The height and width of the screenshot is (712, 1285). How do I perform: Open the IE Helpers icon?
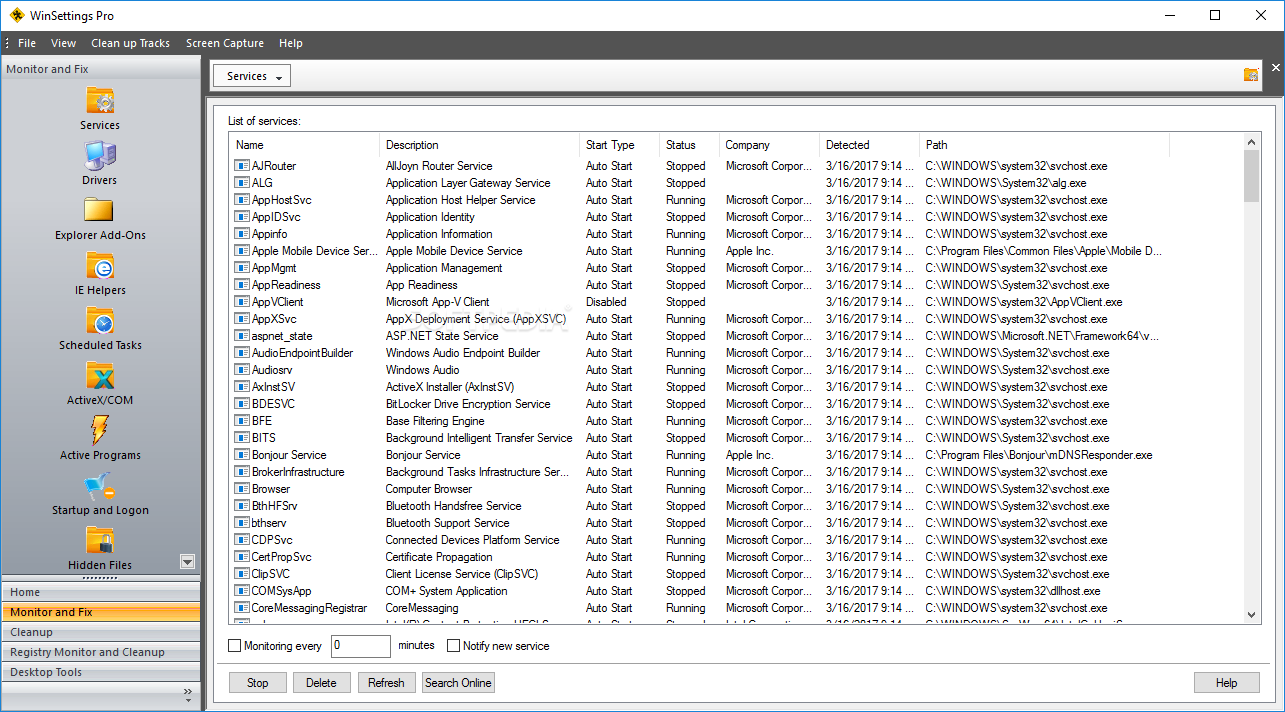click(x=100, y=266)
